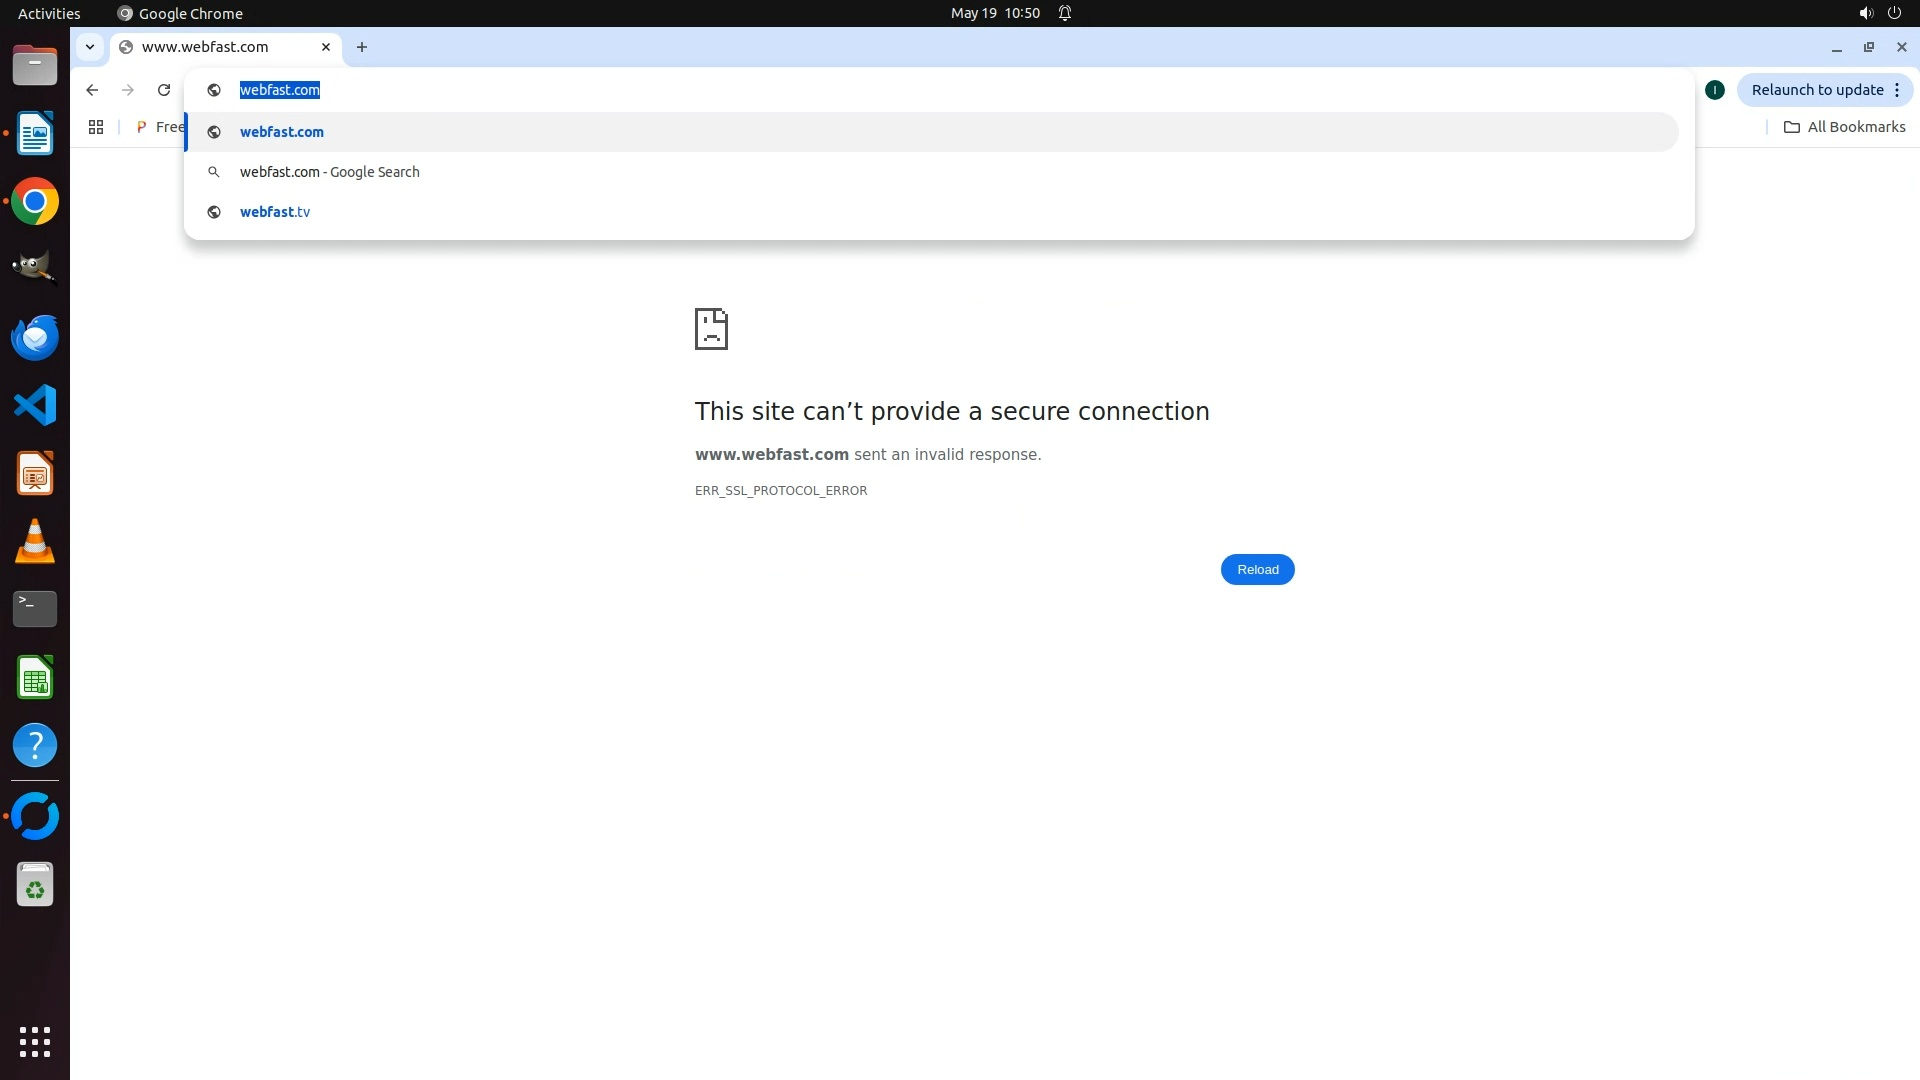1920x1080 pixels.
Task: Choose webfast.com Google Search suggestion
Action: [330, 172]
